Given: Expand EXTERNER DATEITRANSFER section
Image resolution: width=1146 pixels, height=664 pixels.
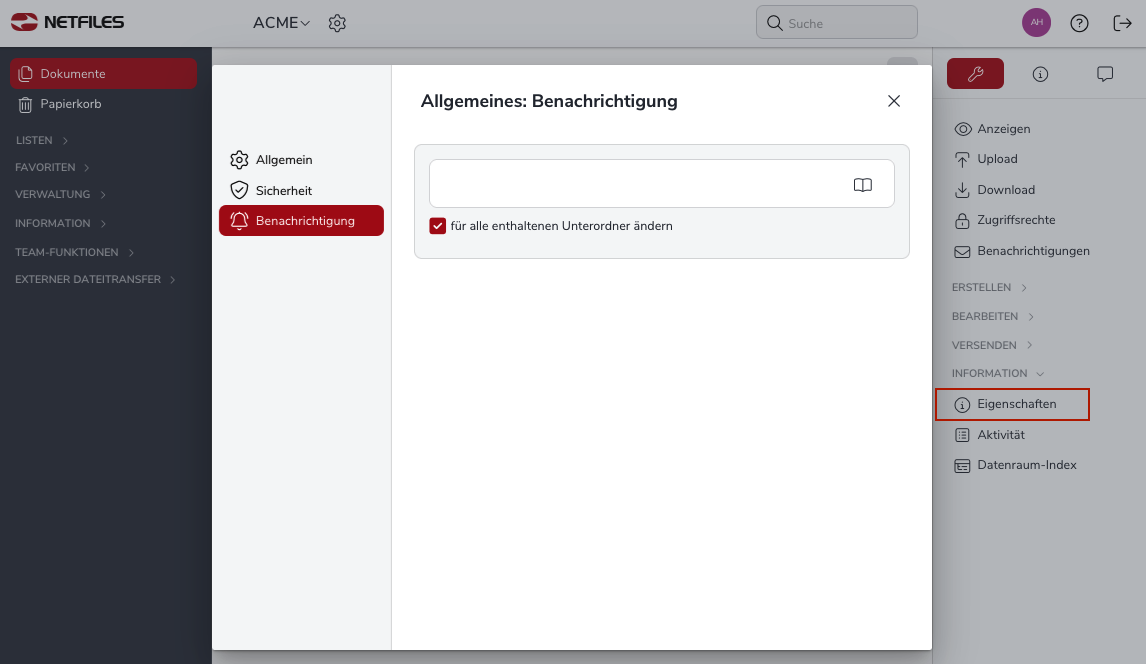Looking at the screenshot, I should tap(95, 279).
